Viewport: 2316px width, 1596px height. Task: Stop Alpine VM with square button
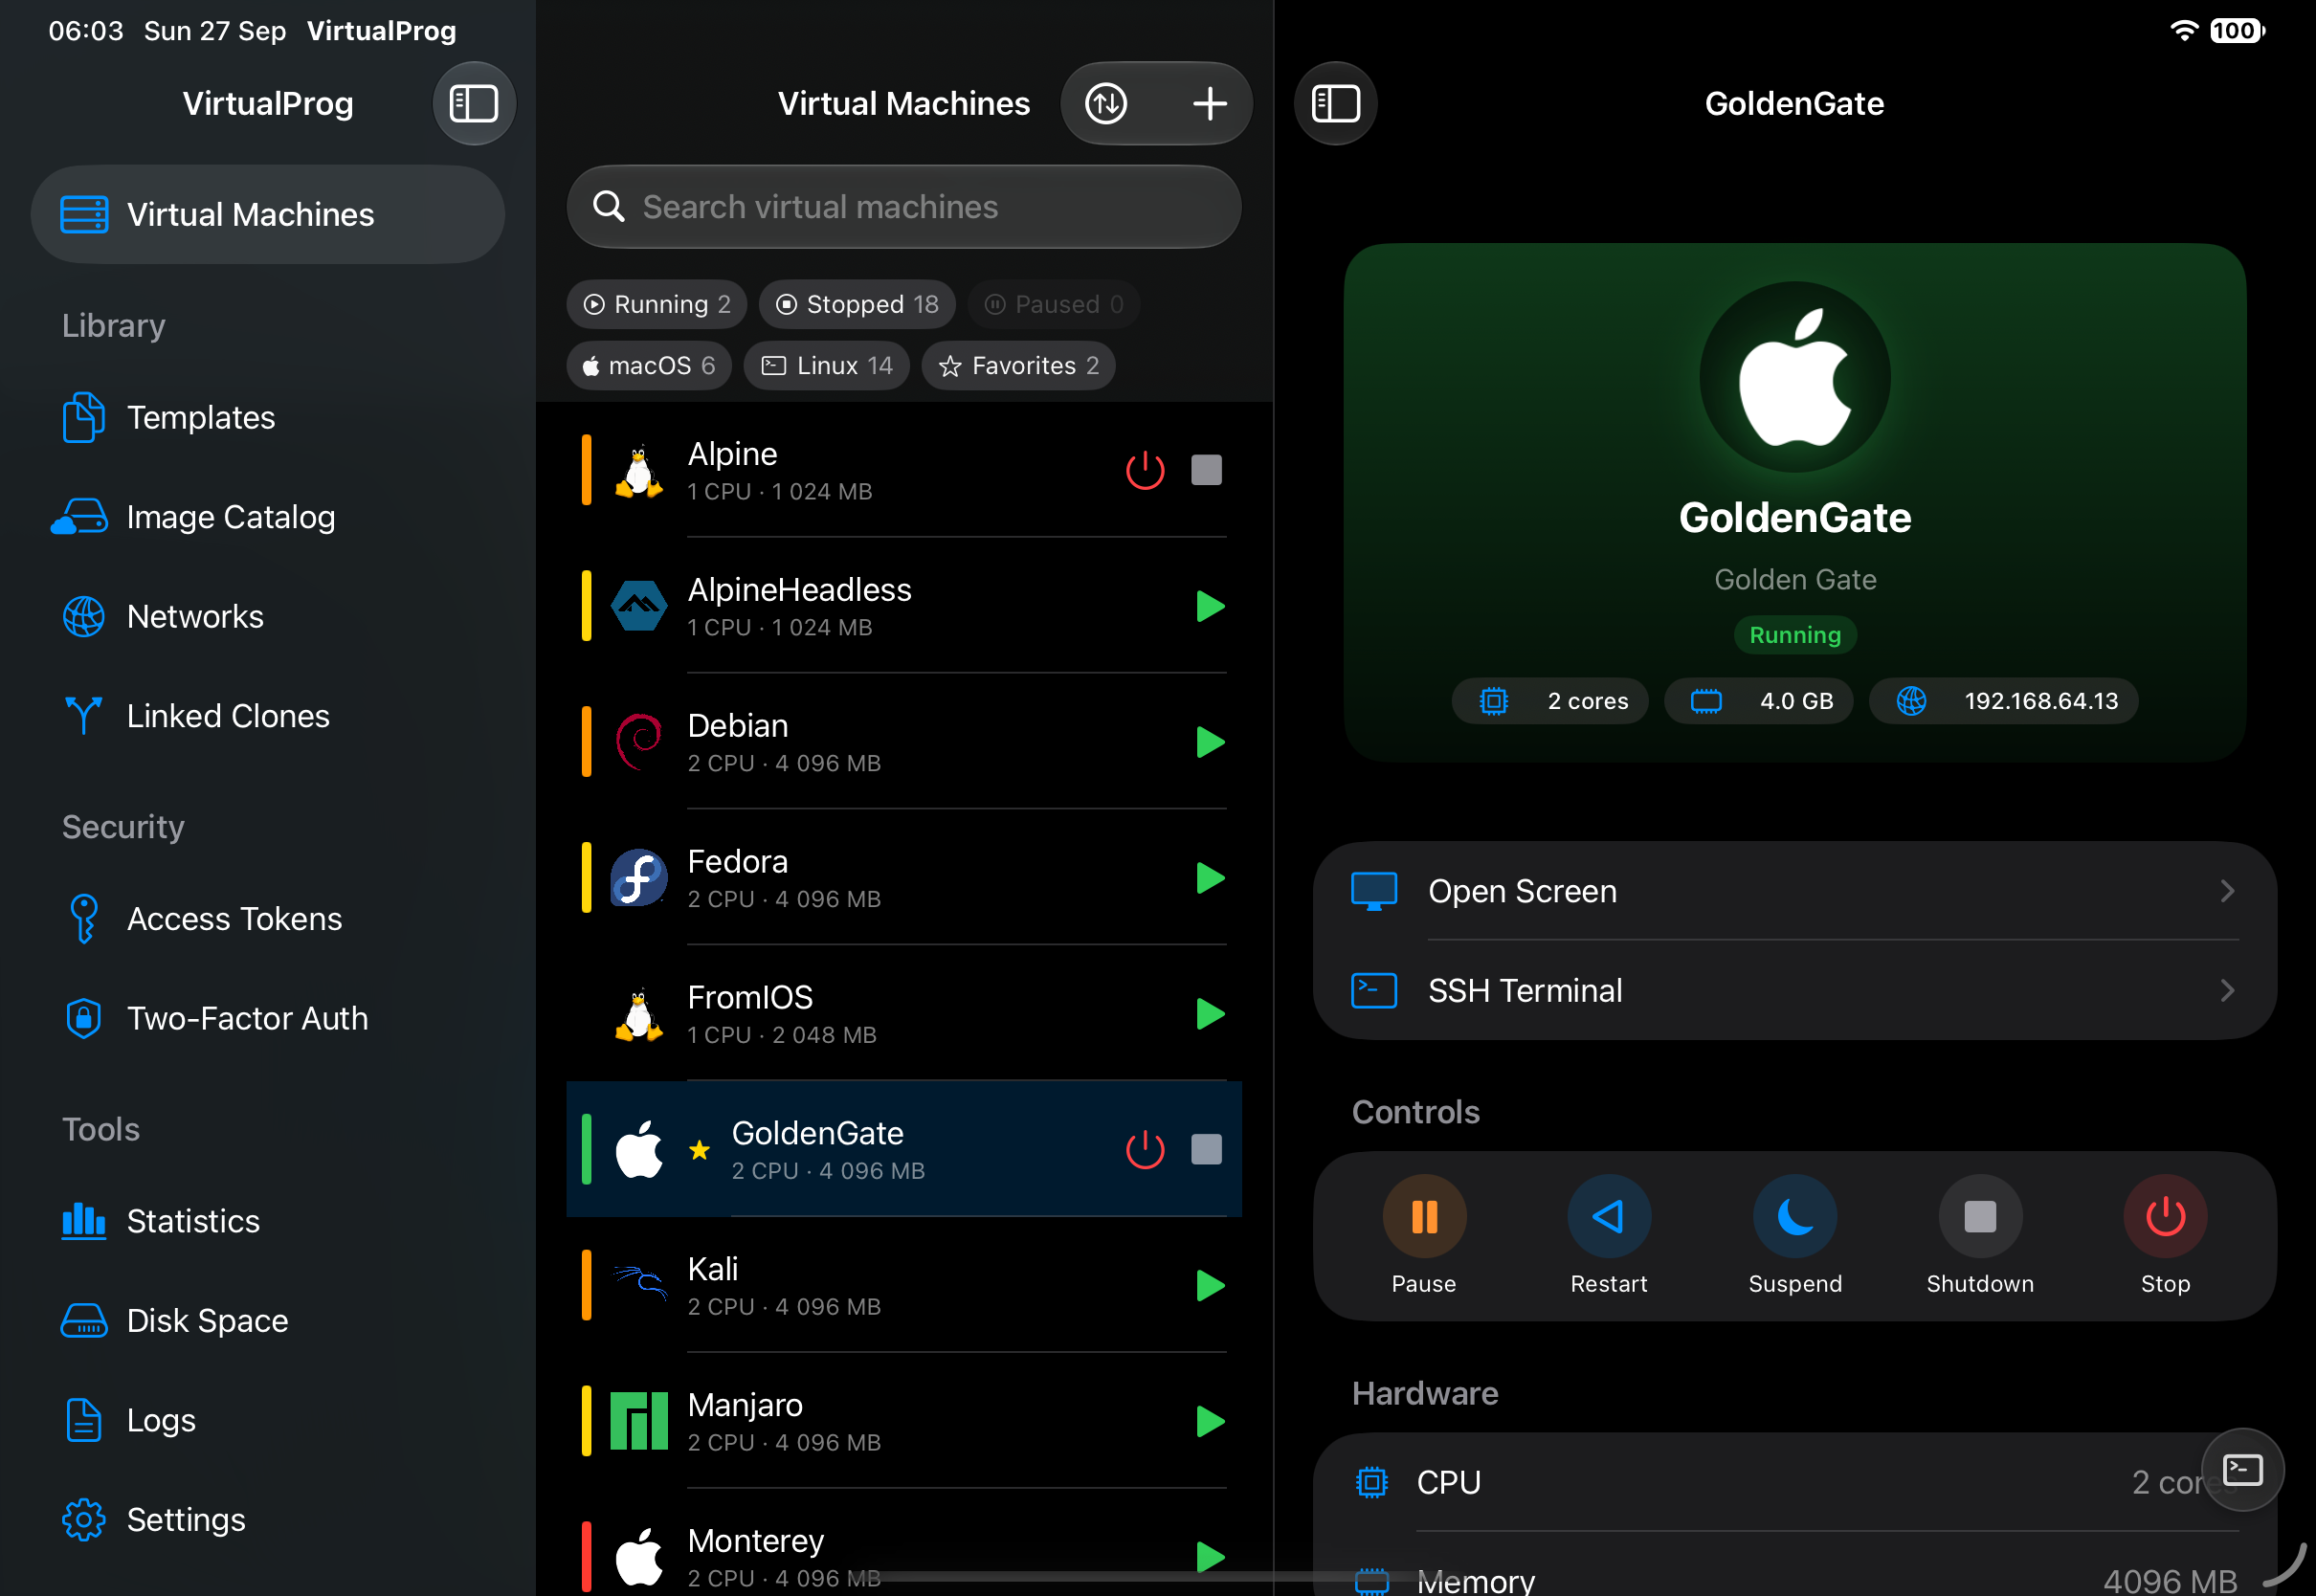[1206, 470]
